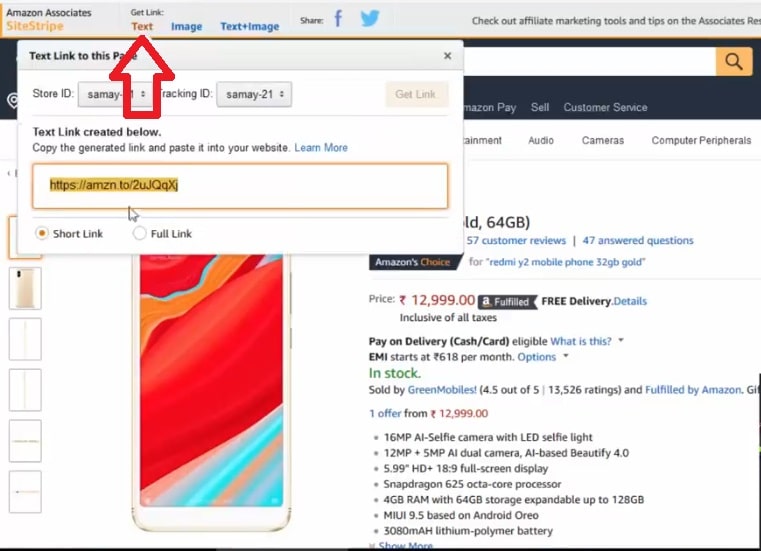Select the second phone back-view thumbnail
The image size is (761, 551).
pos(25,288)
